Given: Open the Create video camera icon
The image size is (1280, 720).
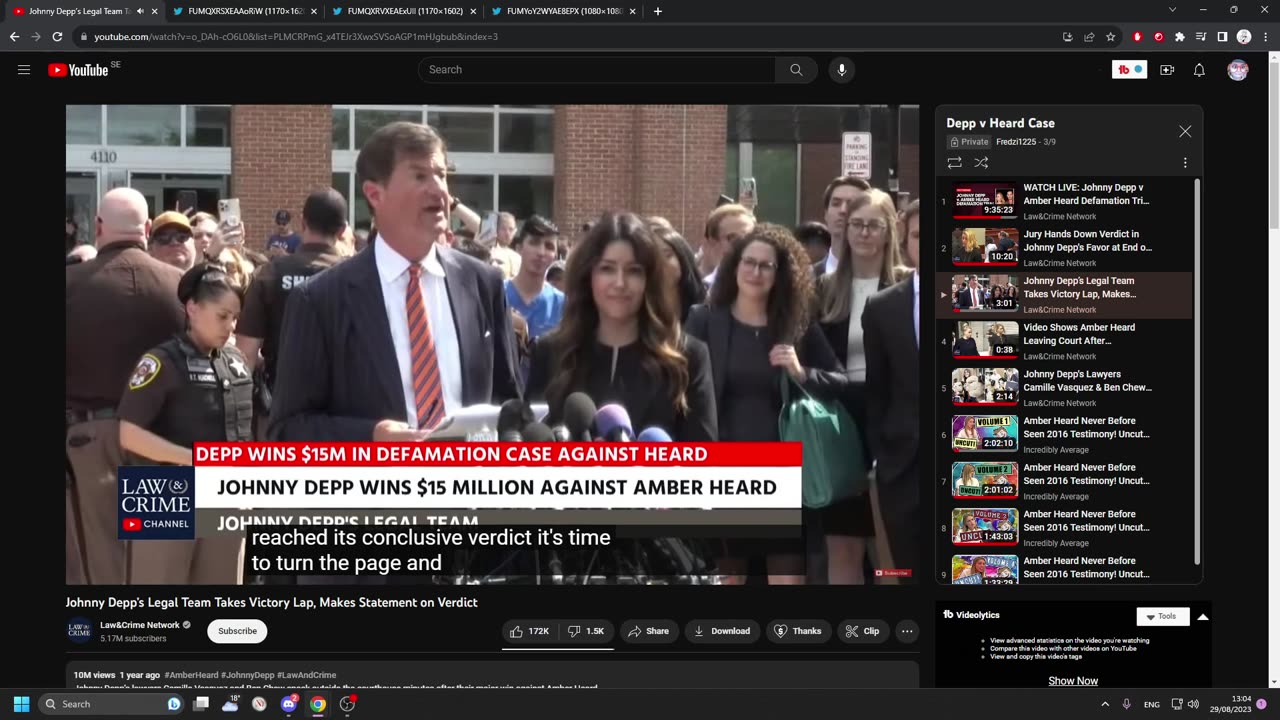Looking at the screenshot, I should (x=1167, y=70).
